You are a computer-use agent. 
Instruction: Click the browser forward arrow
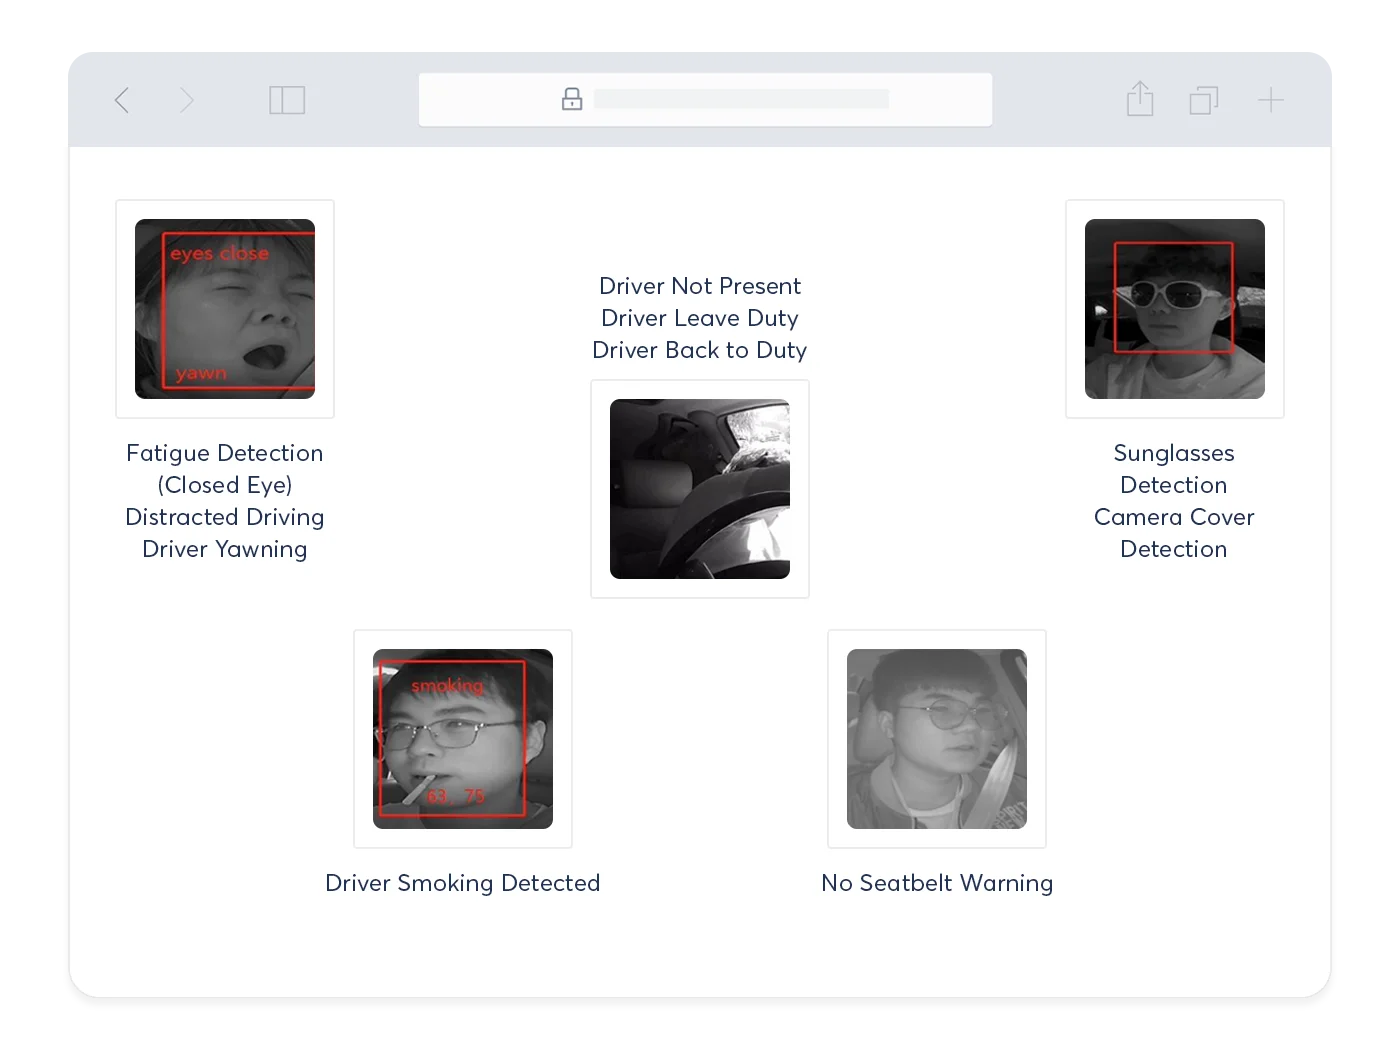tap(186, 100)
